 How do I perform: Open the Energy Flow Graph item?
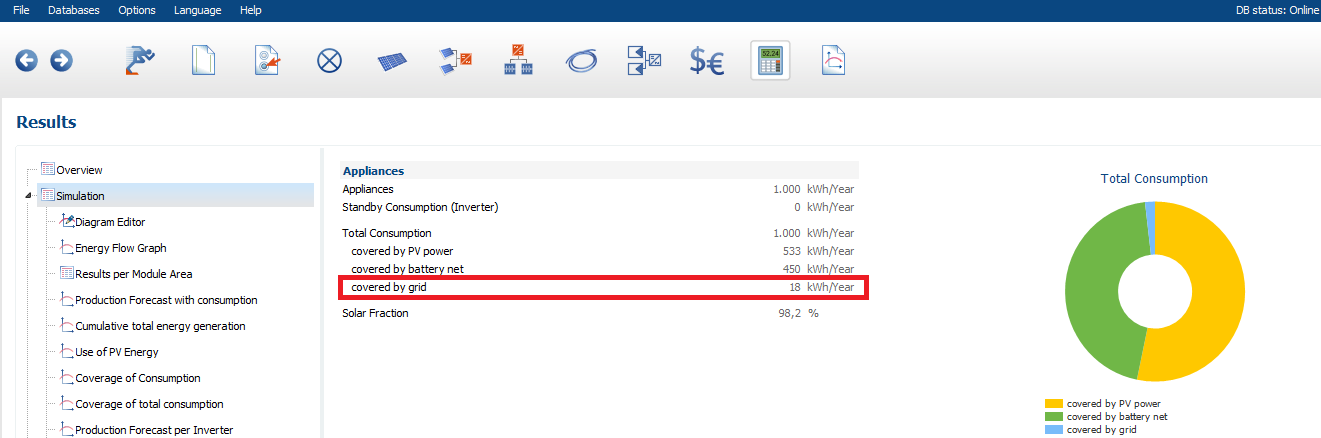click(x=120, y=248)
